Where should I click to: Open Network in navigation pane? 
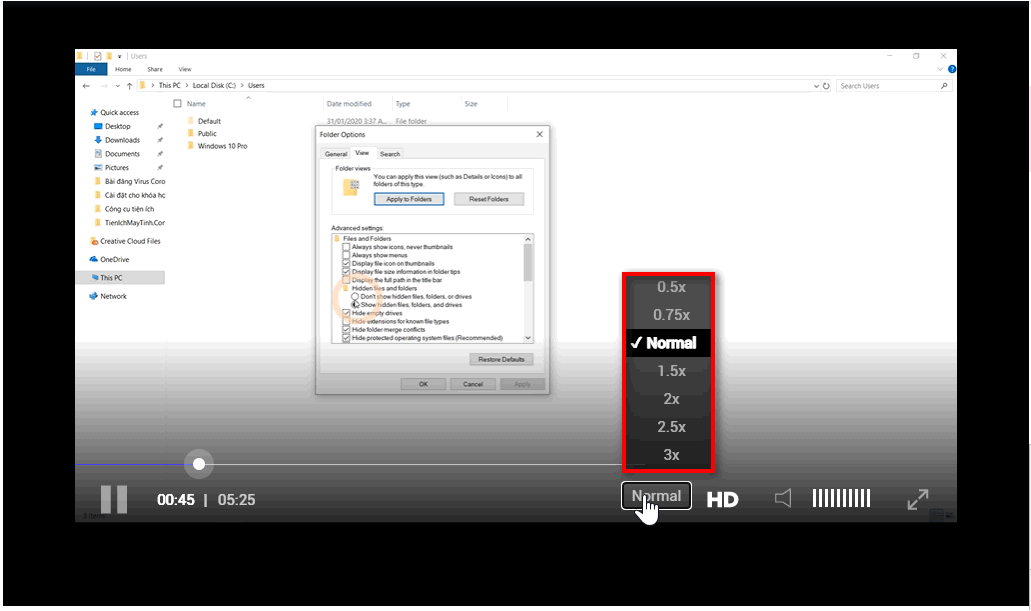point(113,296)
